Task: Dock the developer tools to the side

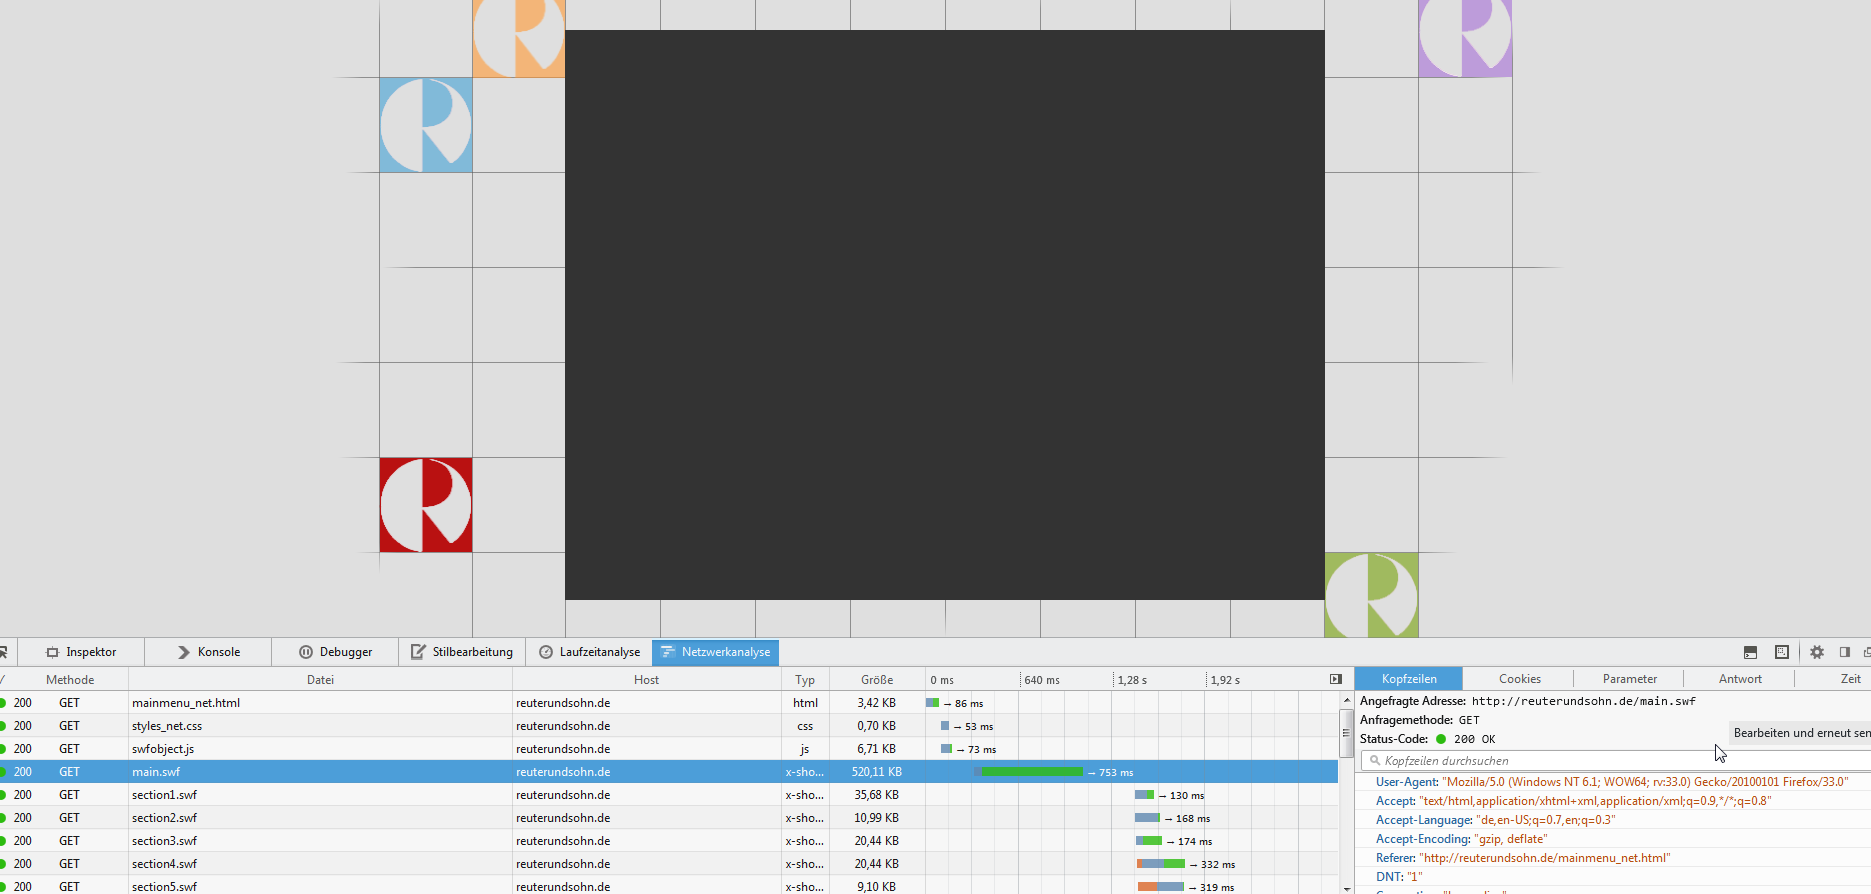Action: click(1845, 652)
